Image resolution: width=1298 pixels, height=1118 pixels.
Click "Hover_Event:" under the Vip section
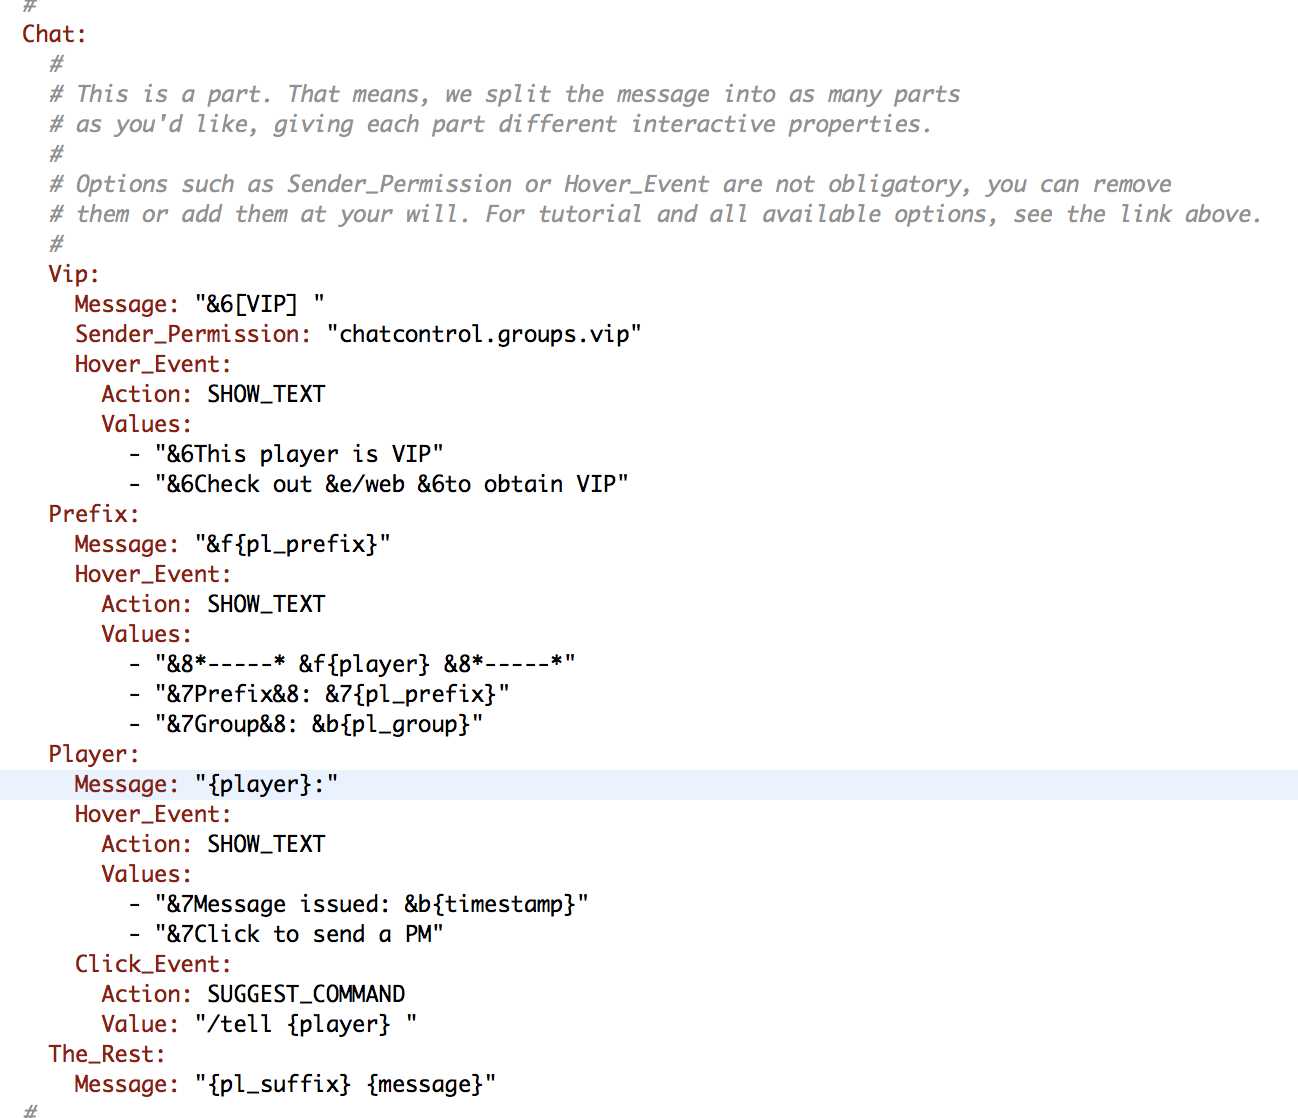tap(153, 364)
